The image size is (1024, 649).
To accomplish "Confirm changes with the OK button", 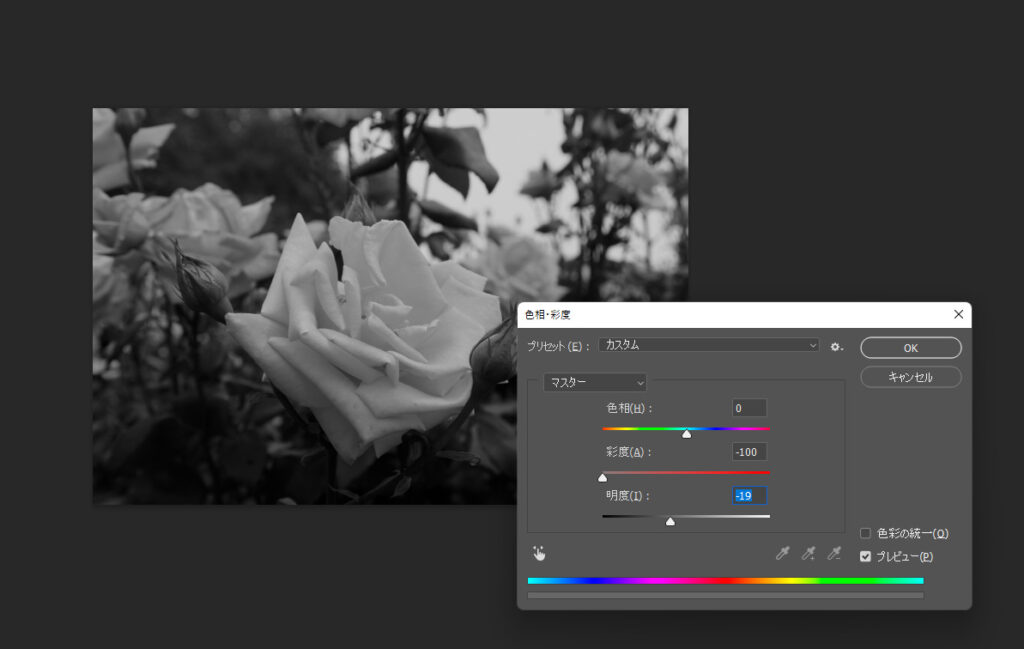I will [910, 348].
